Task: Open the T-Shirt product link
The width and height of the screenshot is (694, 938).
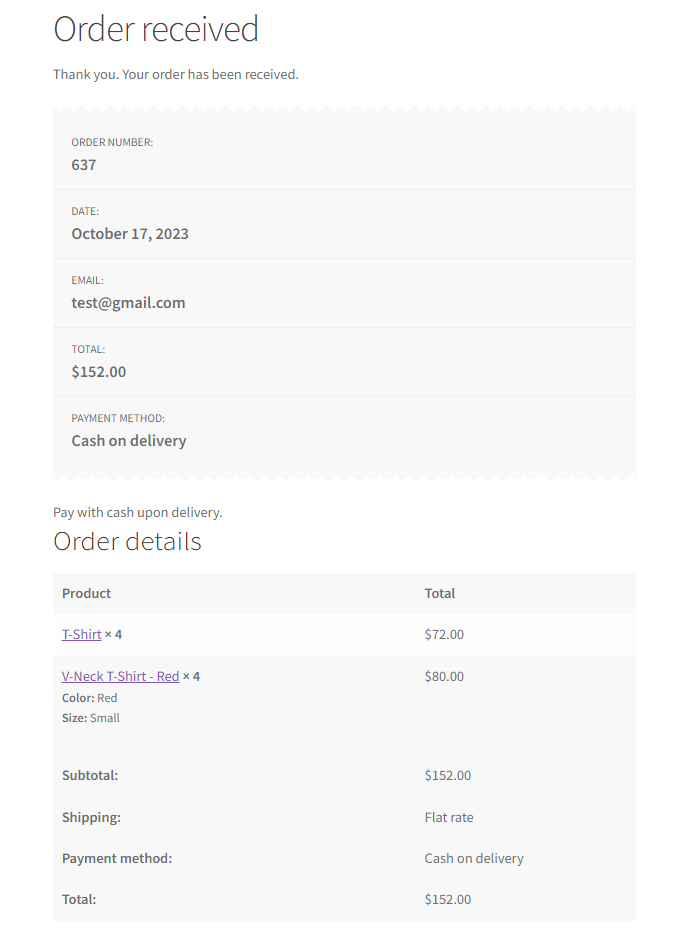Action: (81, 634)
